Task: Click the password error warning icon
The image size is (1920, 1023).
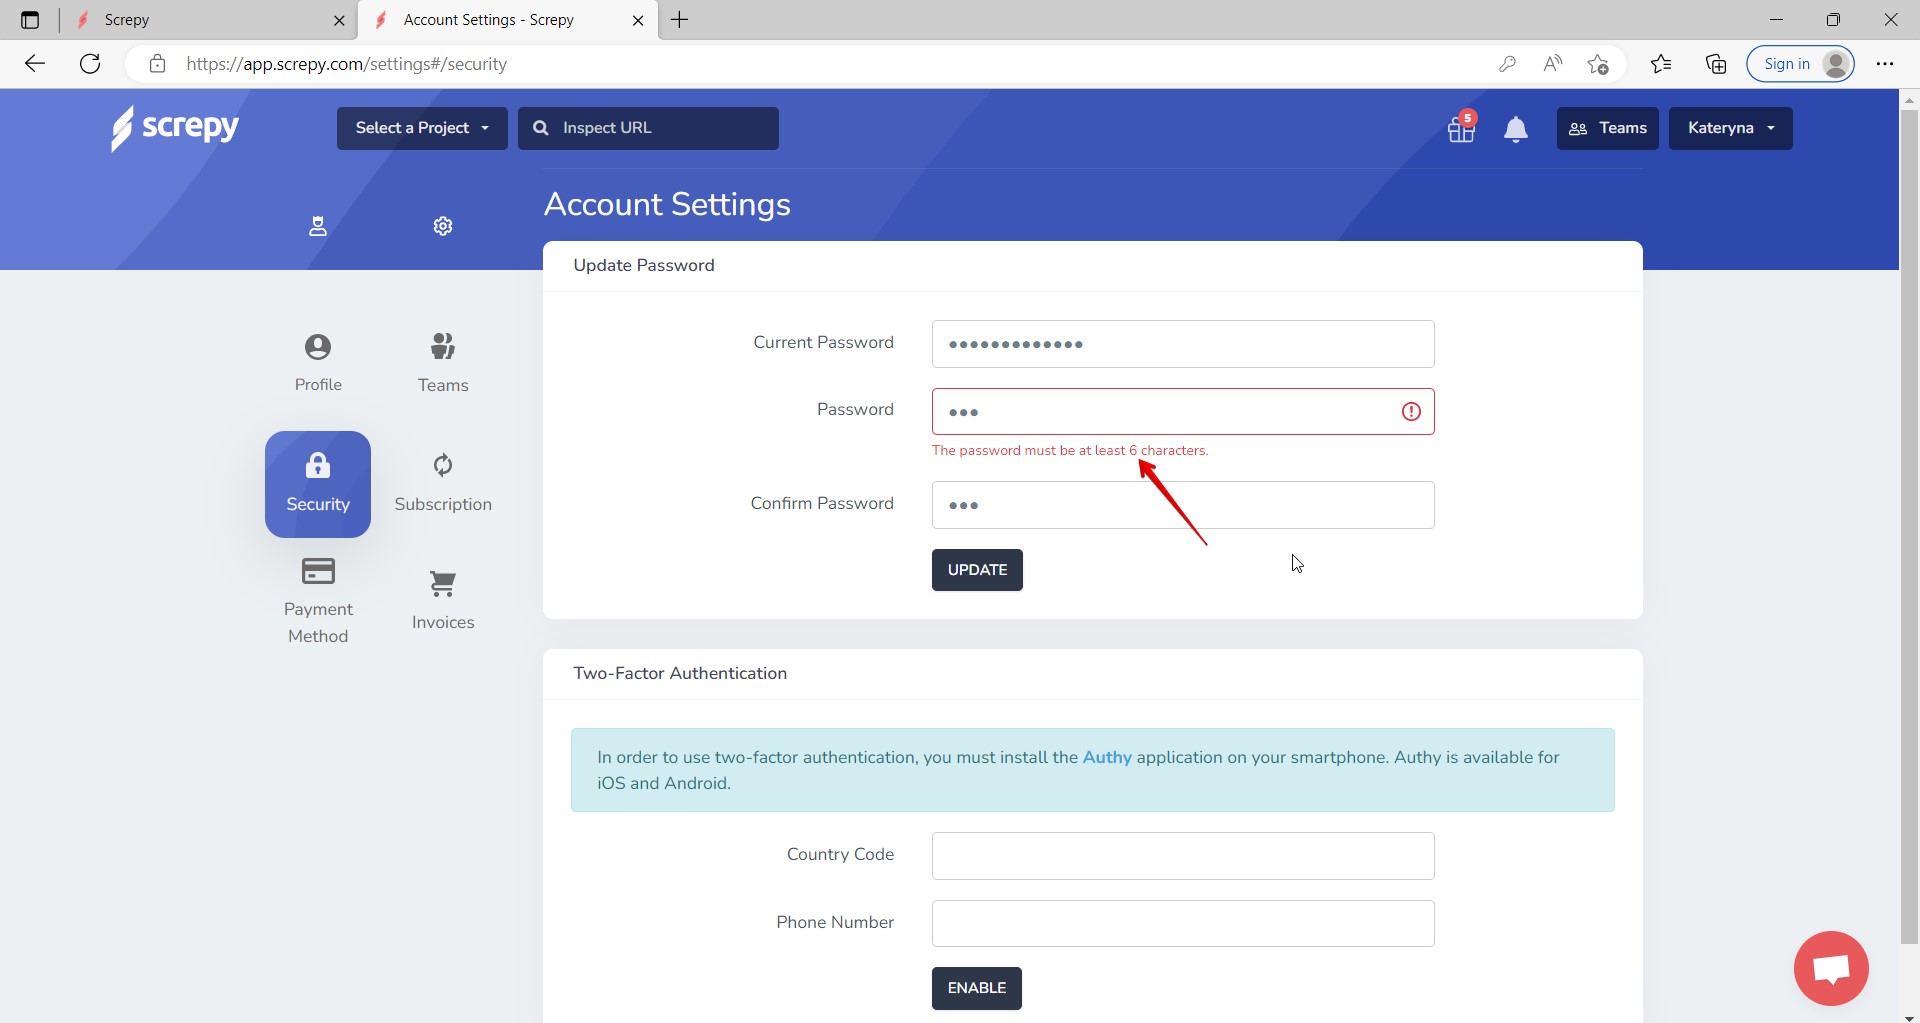Action: [x=1411, y=411]
